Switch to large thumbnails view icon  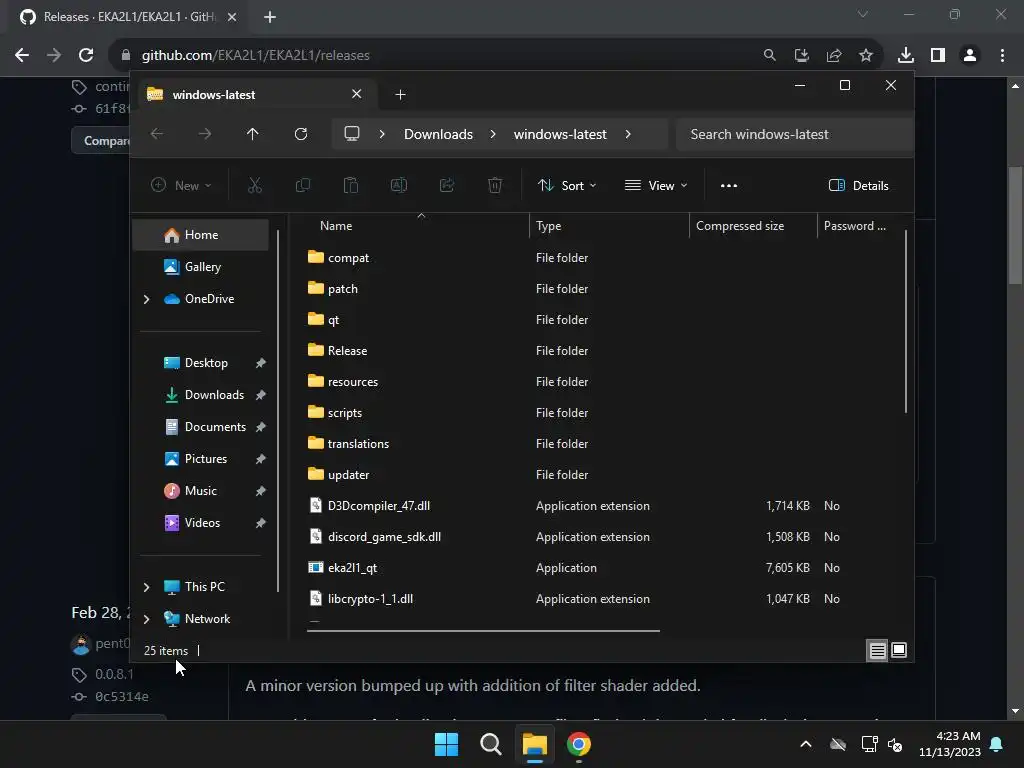(x=899, y=650)
